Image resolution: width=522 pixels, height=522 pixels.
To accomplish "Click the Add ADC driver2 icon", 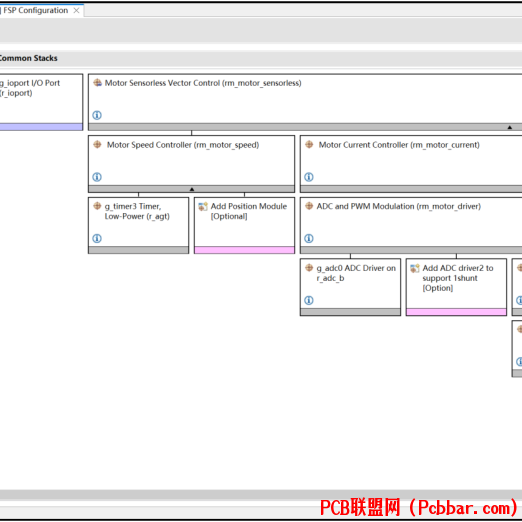I will pyautogui.click(x=415, y=268).
